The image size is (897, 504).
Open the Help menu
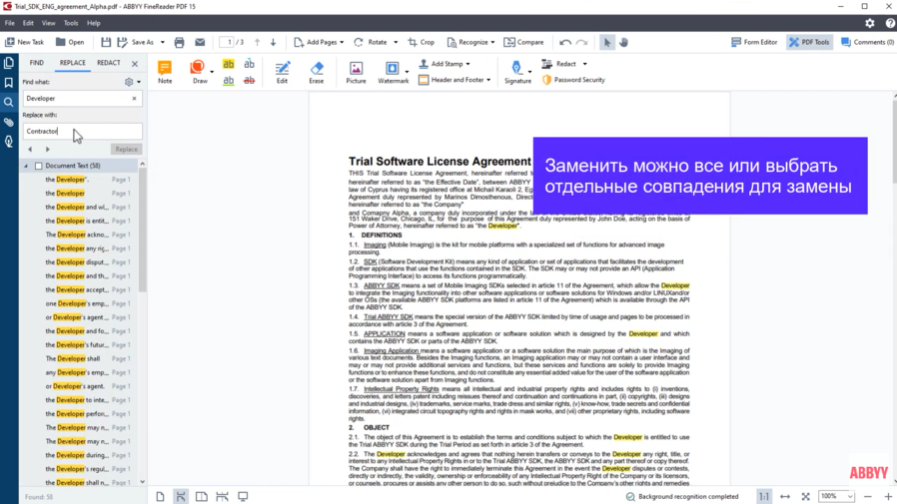94,23
